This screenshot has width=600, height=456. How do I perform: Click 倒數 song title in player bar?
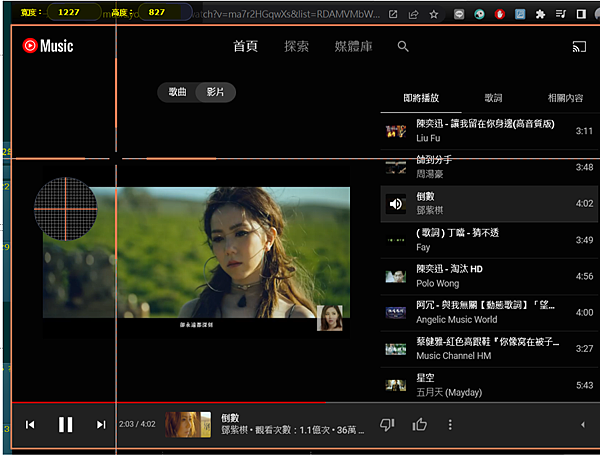coord(230,418)
